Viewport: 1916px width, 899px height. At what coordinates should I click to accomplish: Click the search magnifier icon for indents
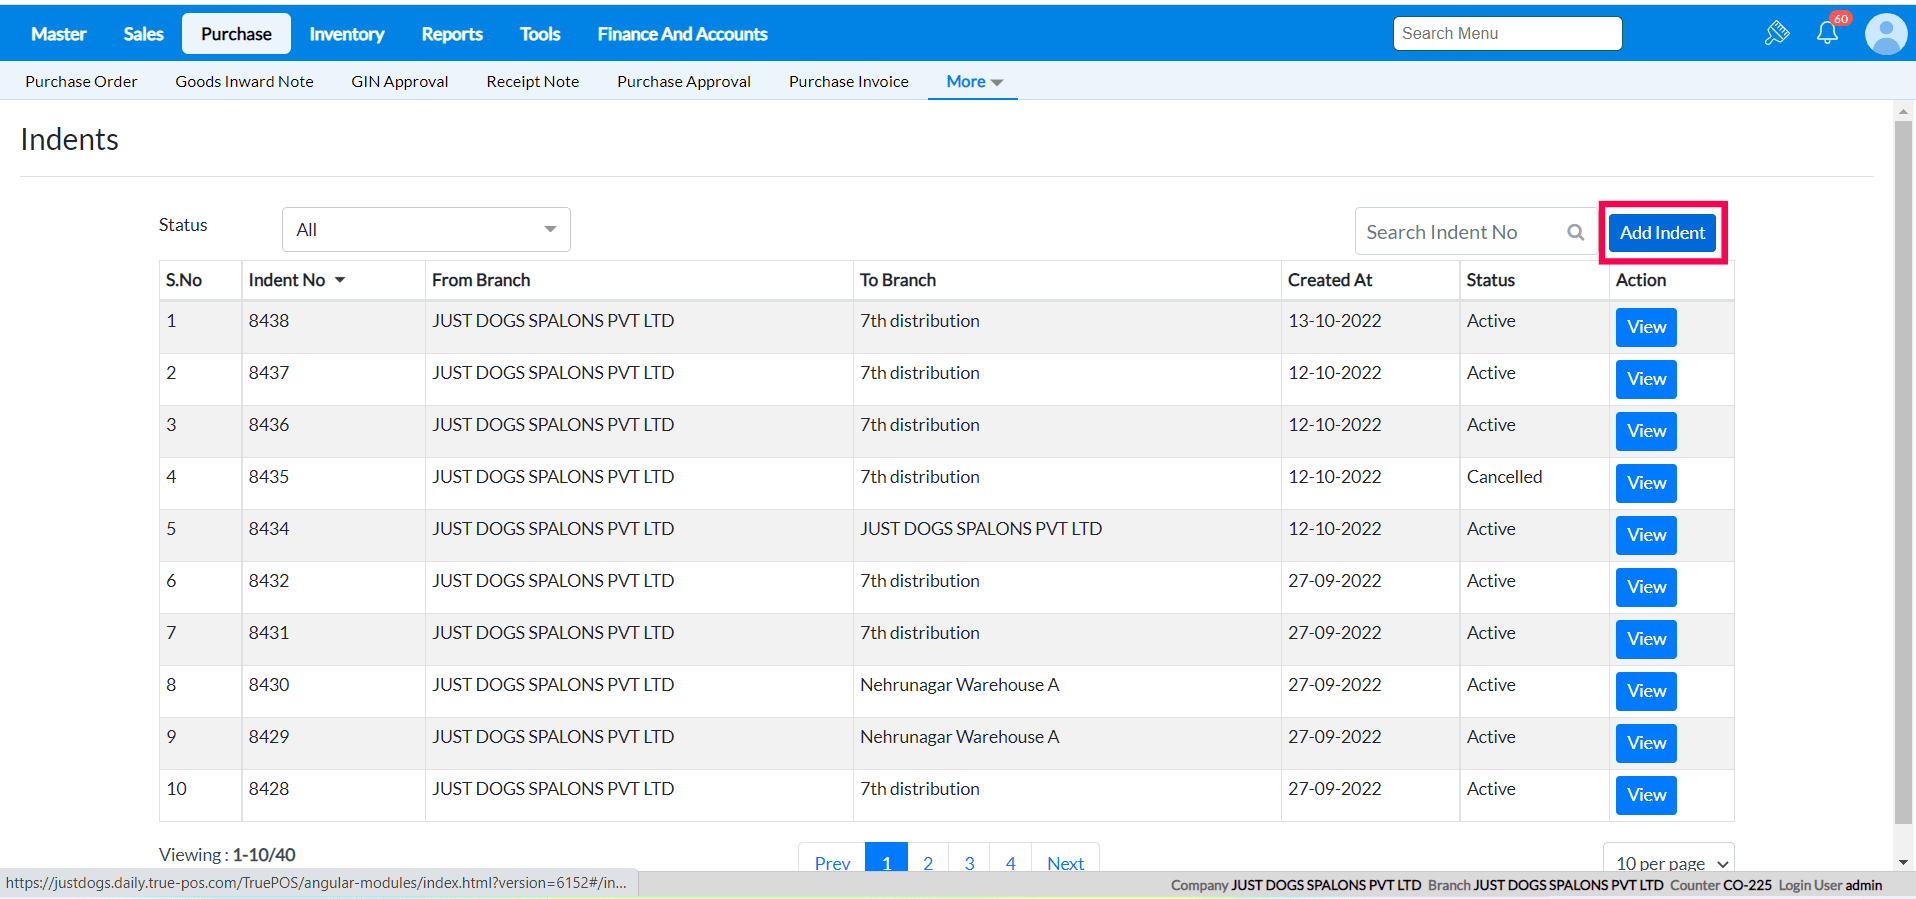[1575, 232]
